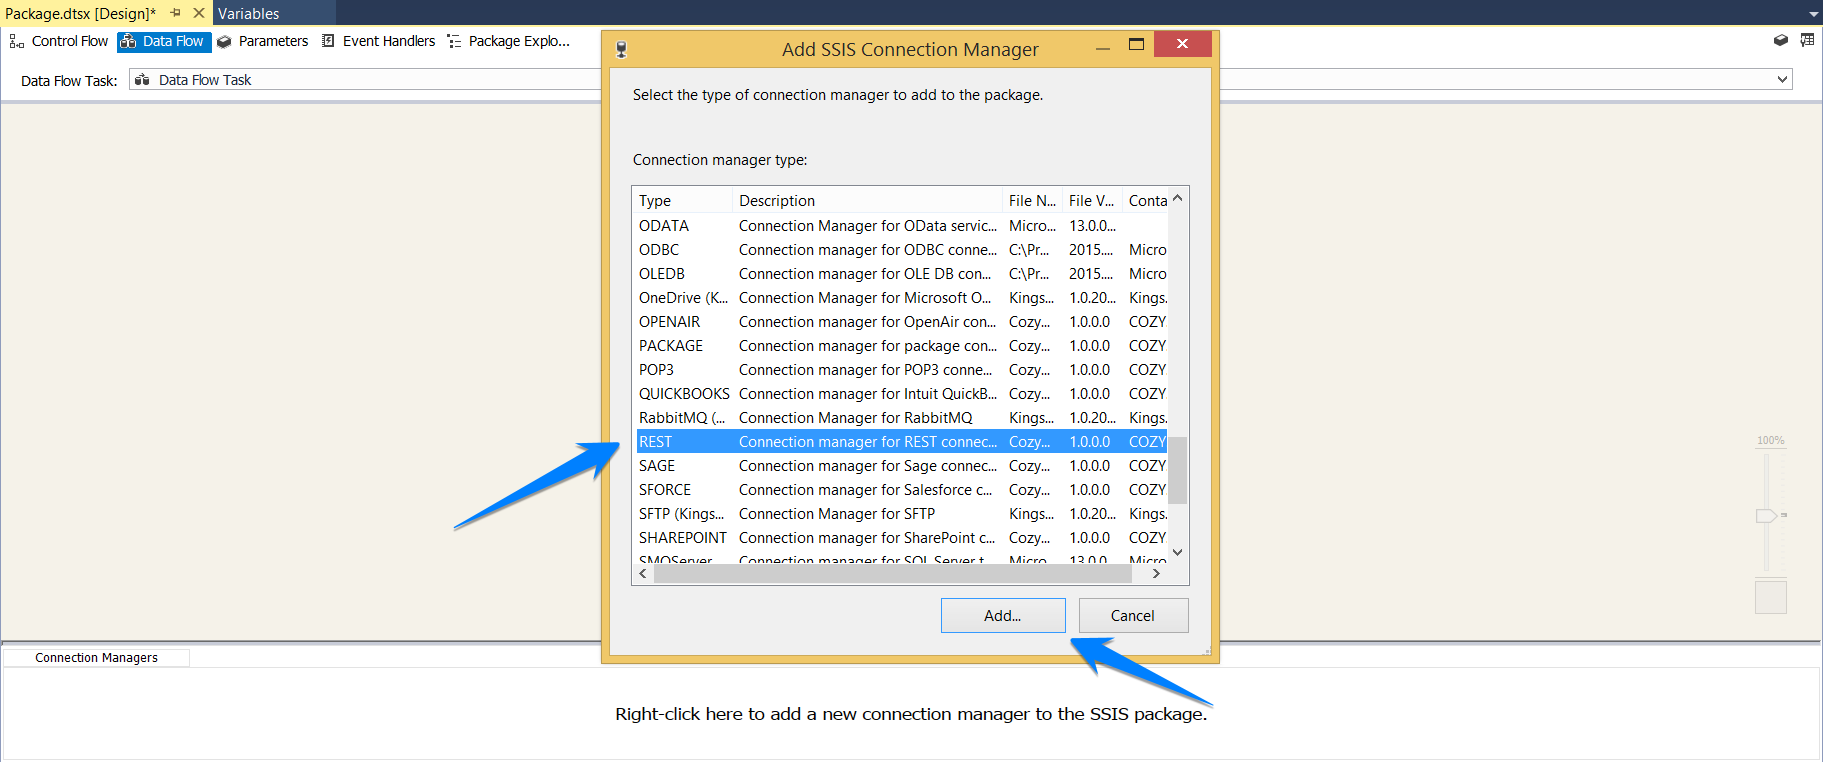Click the SSIS toolbox icon at top right

[1781, 40]
